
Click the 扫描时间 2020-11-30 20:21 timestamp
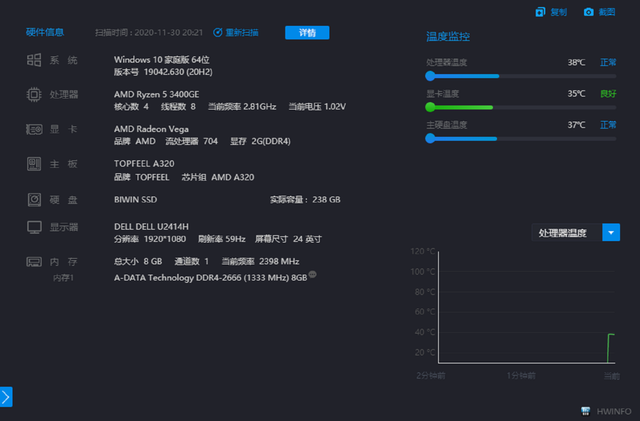click(x=149, y=33)
